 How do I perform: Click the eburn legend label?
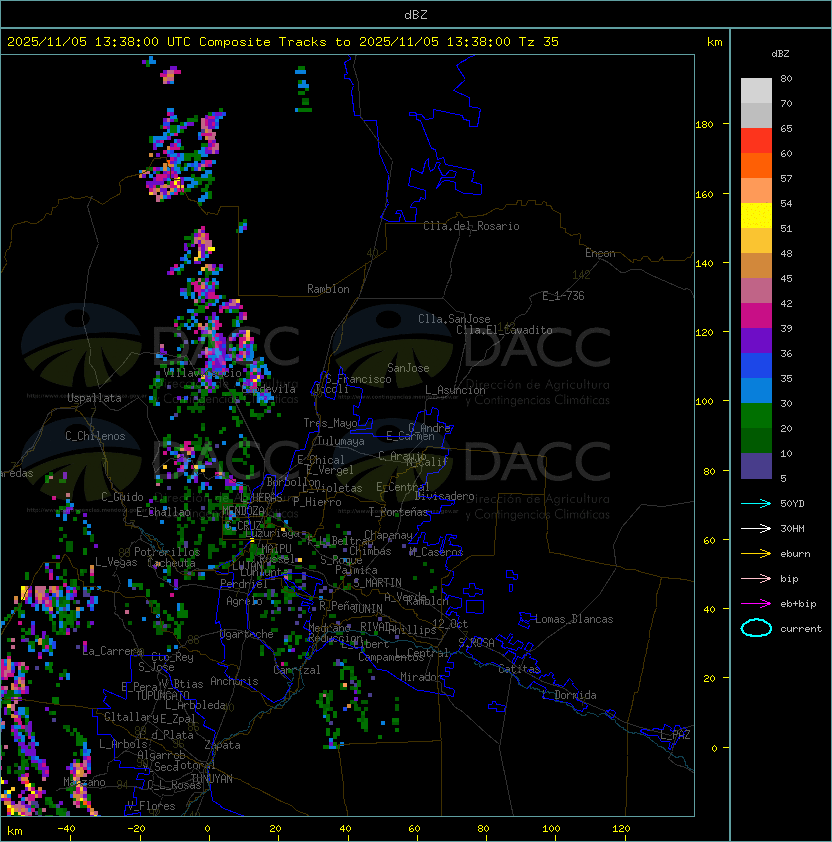pos(795,554)
